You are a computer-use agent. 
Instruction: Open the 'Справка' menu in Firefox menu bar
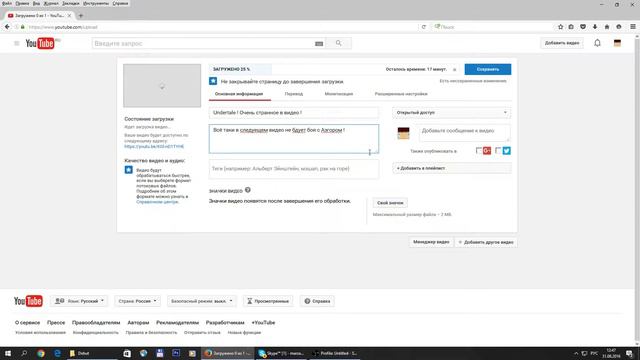[120, 3]
